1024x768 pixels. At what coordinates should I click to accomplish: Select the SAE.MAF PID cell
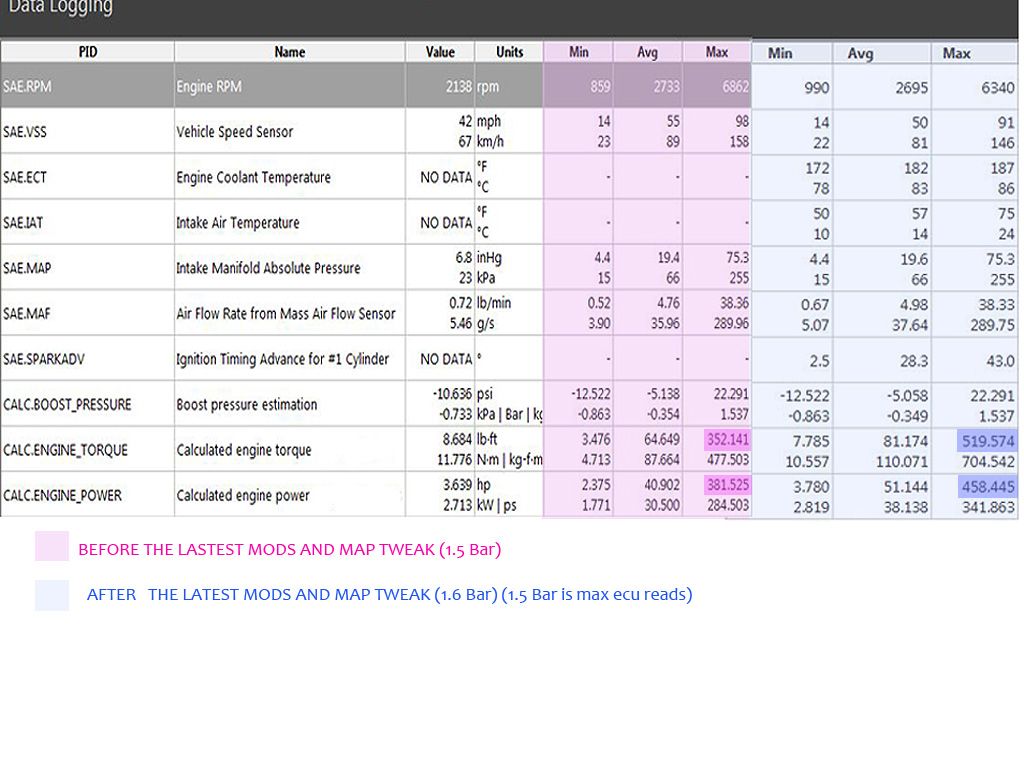coord(27,314)
